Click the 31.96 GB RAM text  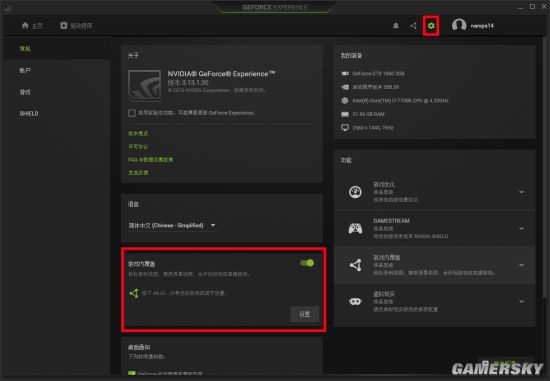[368, 114]
